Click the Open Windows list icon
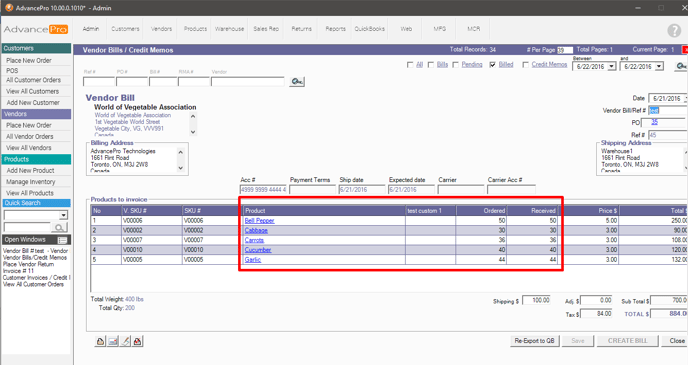The width and height of the screenshot is (688, 365). point(62,240)
